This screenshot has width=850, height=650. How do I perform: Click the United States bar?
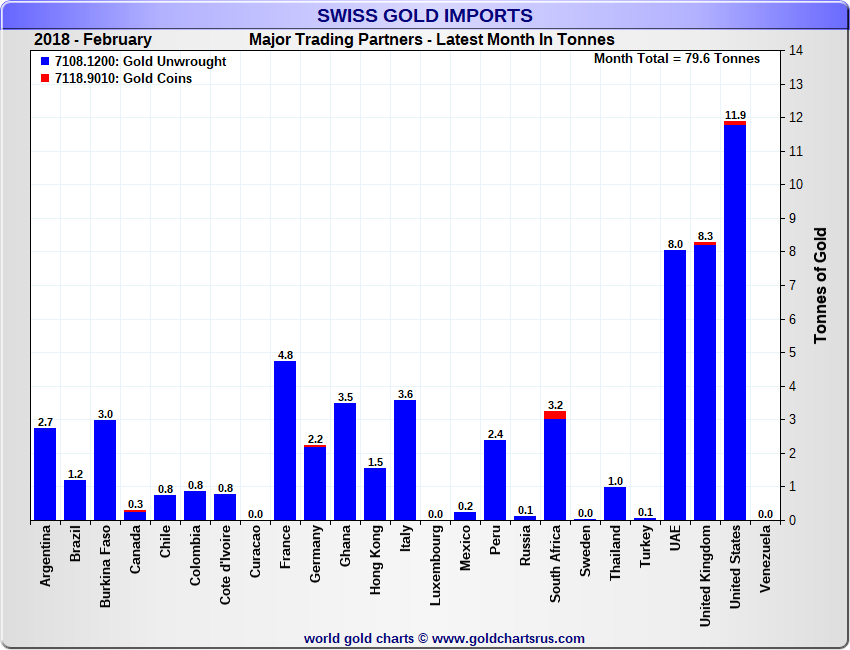tap(735, 322)
